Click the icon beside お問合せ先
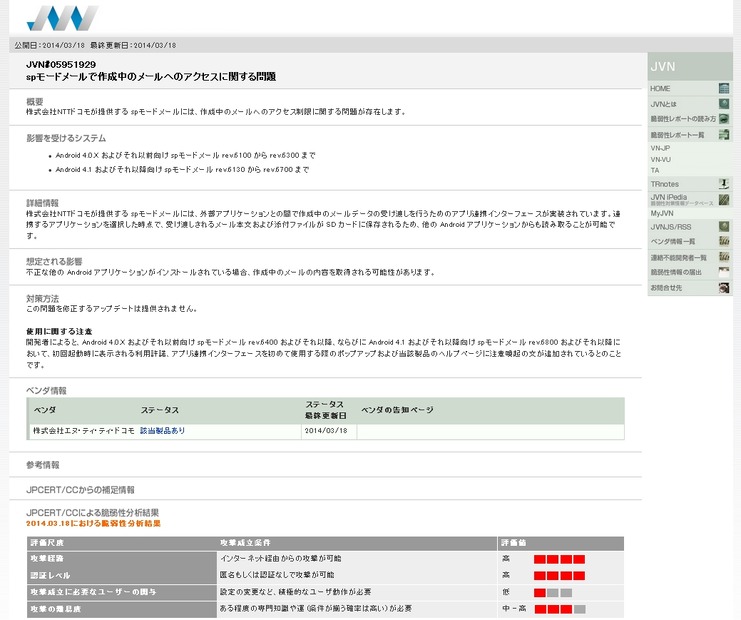Viewport: 741px width, 620px height. tap(724, 287)
